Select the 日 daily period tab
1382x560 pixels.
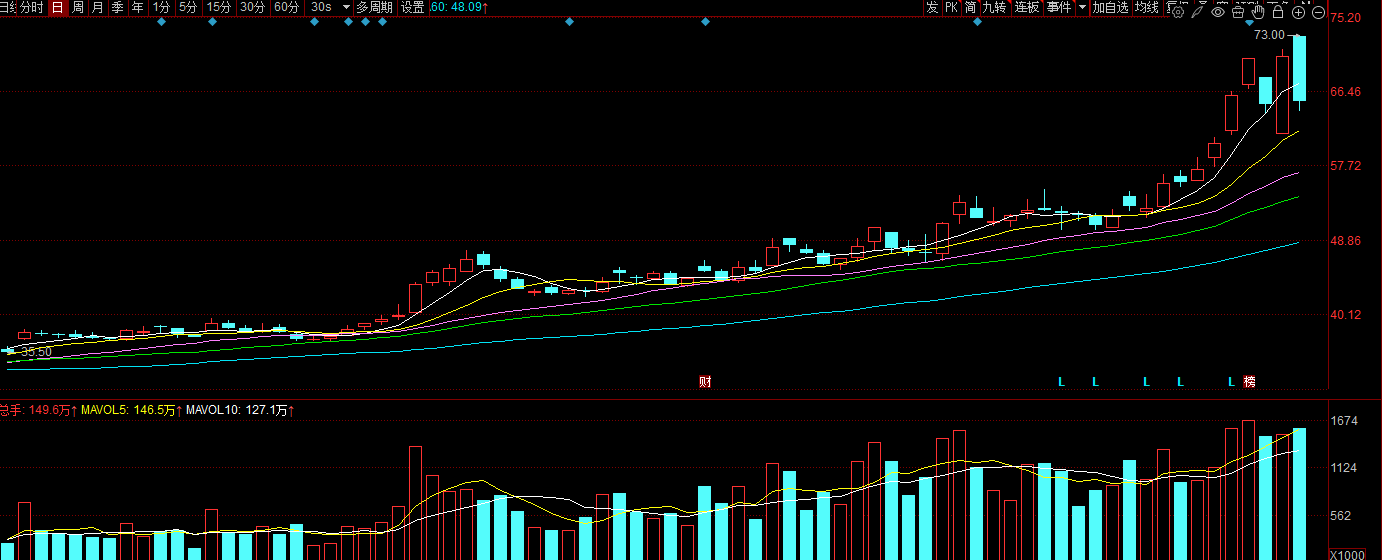click(x=57, y=7)
